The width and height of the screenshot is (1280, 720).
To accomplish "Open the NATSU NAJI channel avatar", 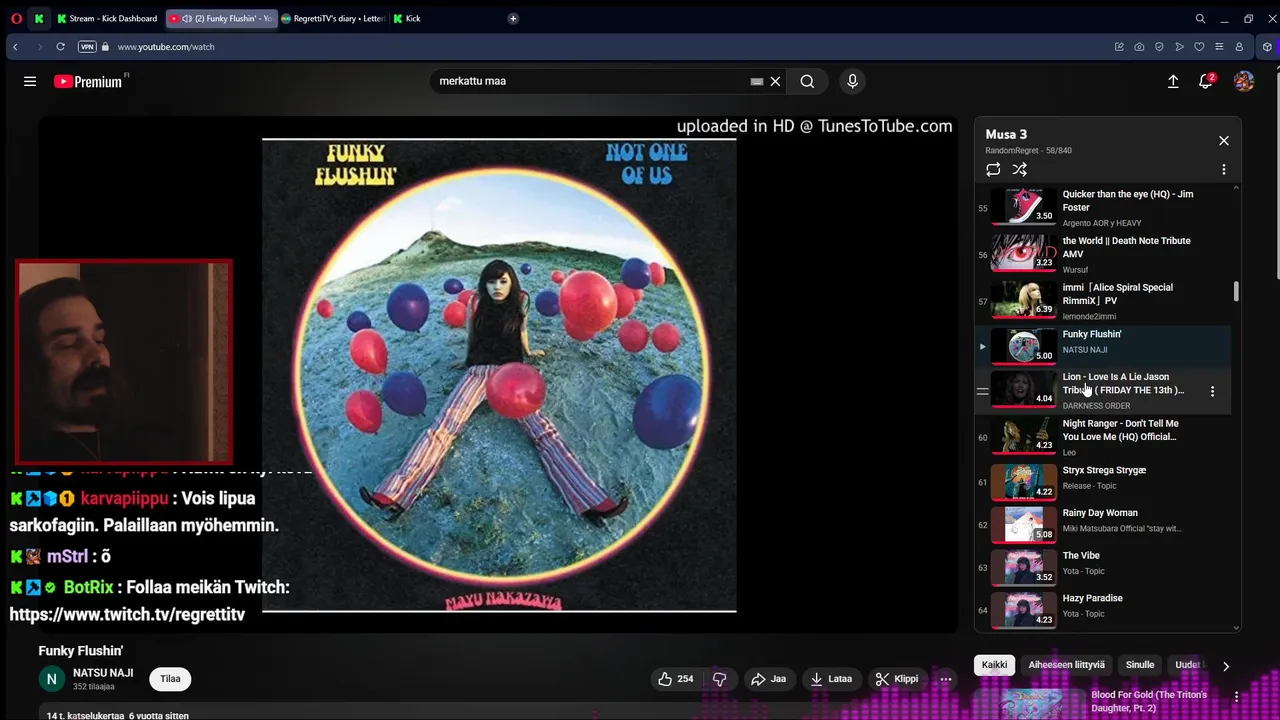I will pyautogui.click(x=52, y=679).
